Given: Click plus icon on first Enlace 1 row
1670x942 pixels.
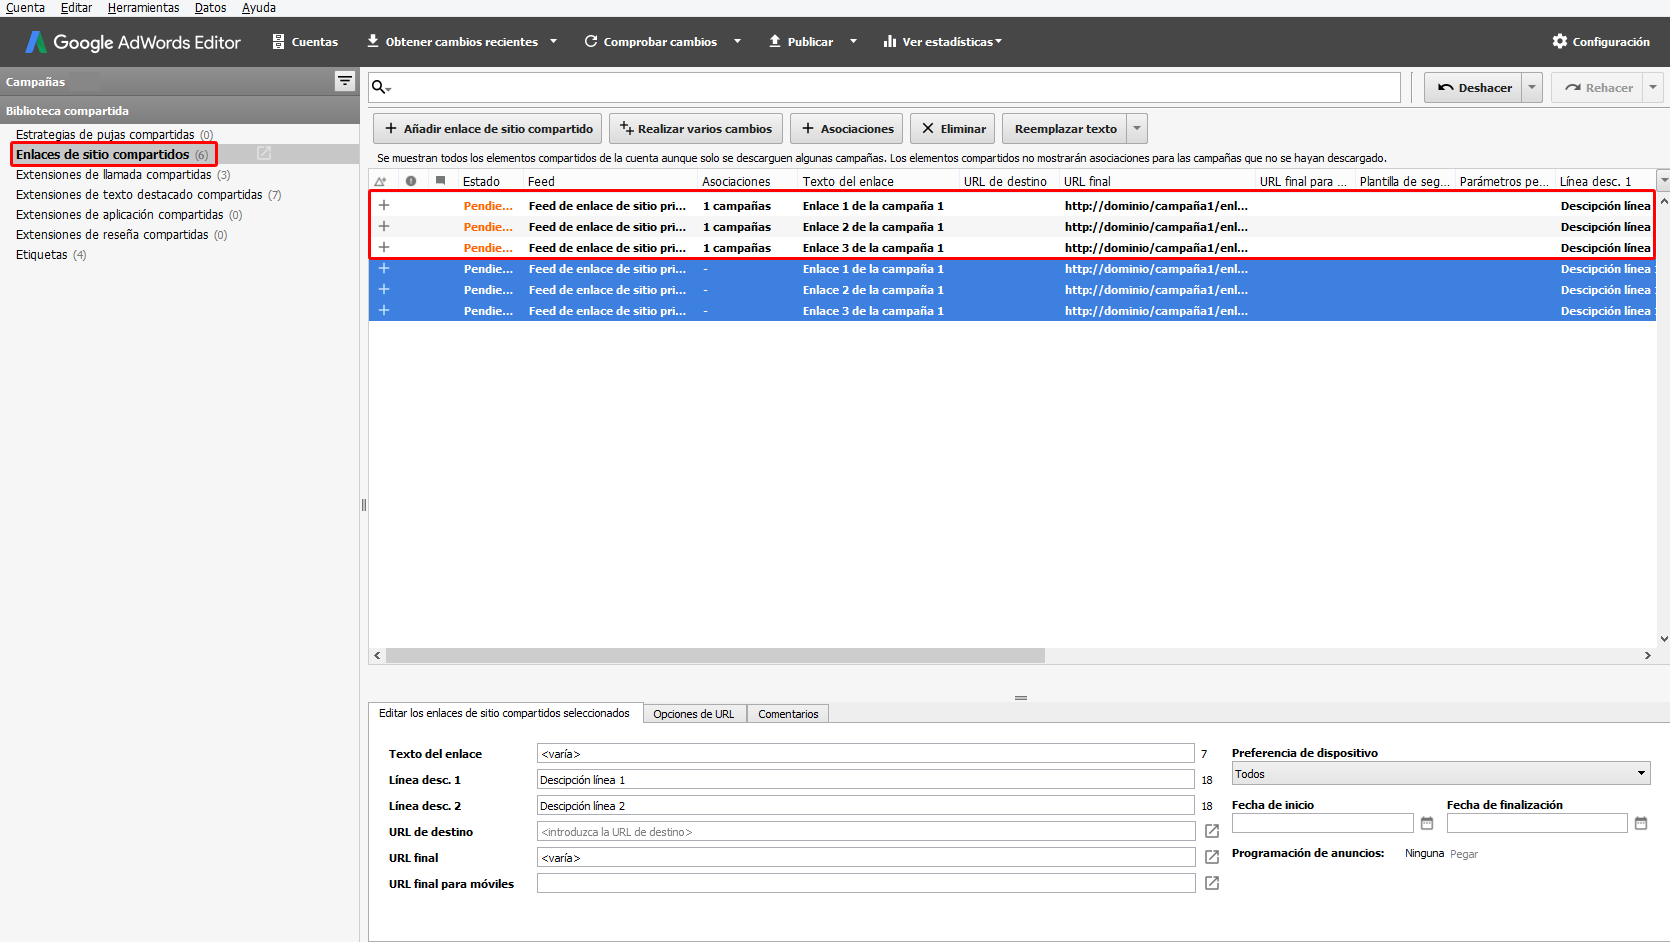Looking at the screenshot, I should (x=384, y=205).
